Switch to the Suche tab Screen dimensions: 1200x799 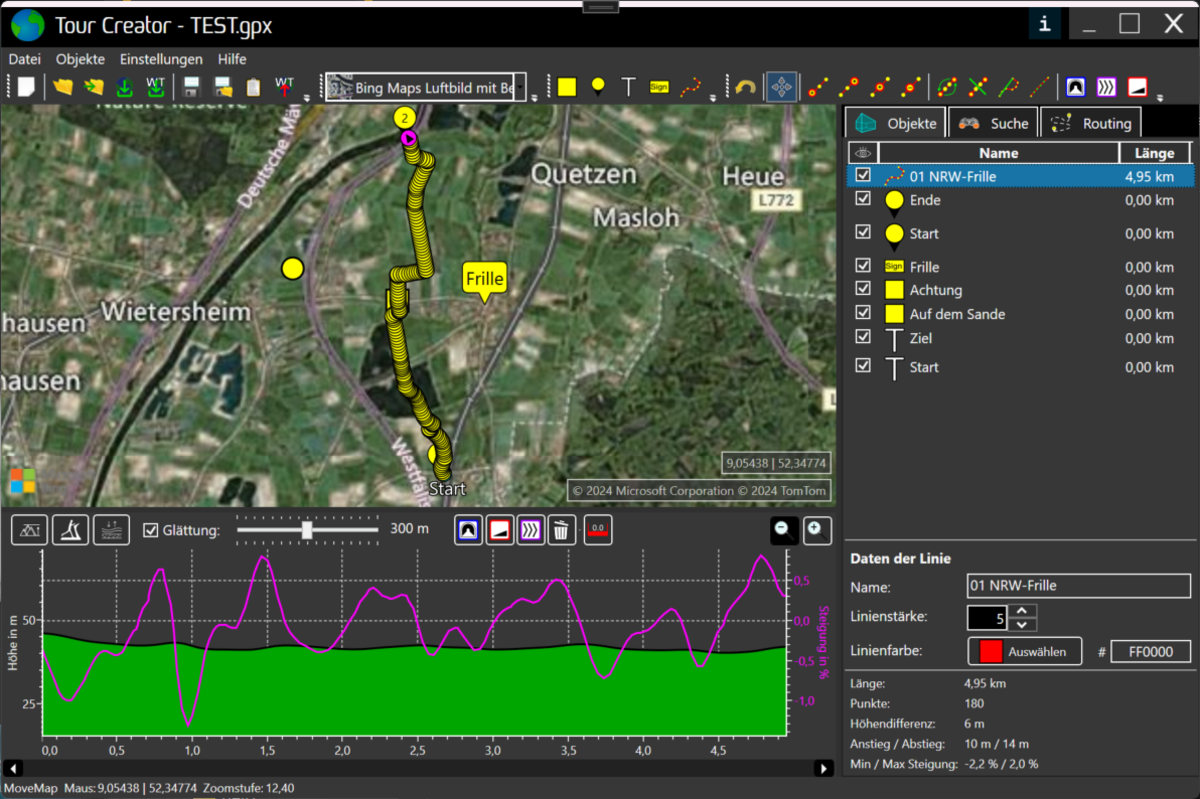[993, 123]
